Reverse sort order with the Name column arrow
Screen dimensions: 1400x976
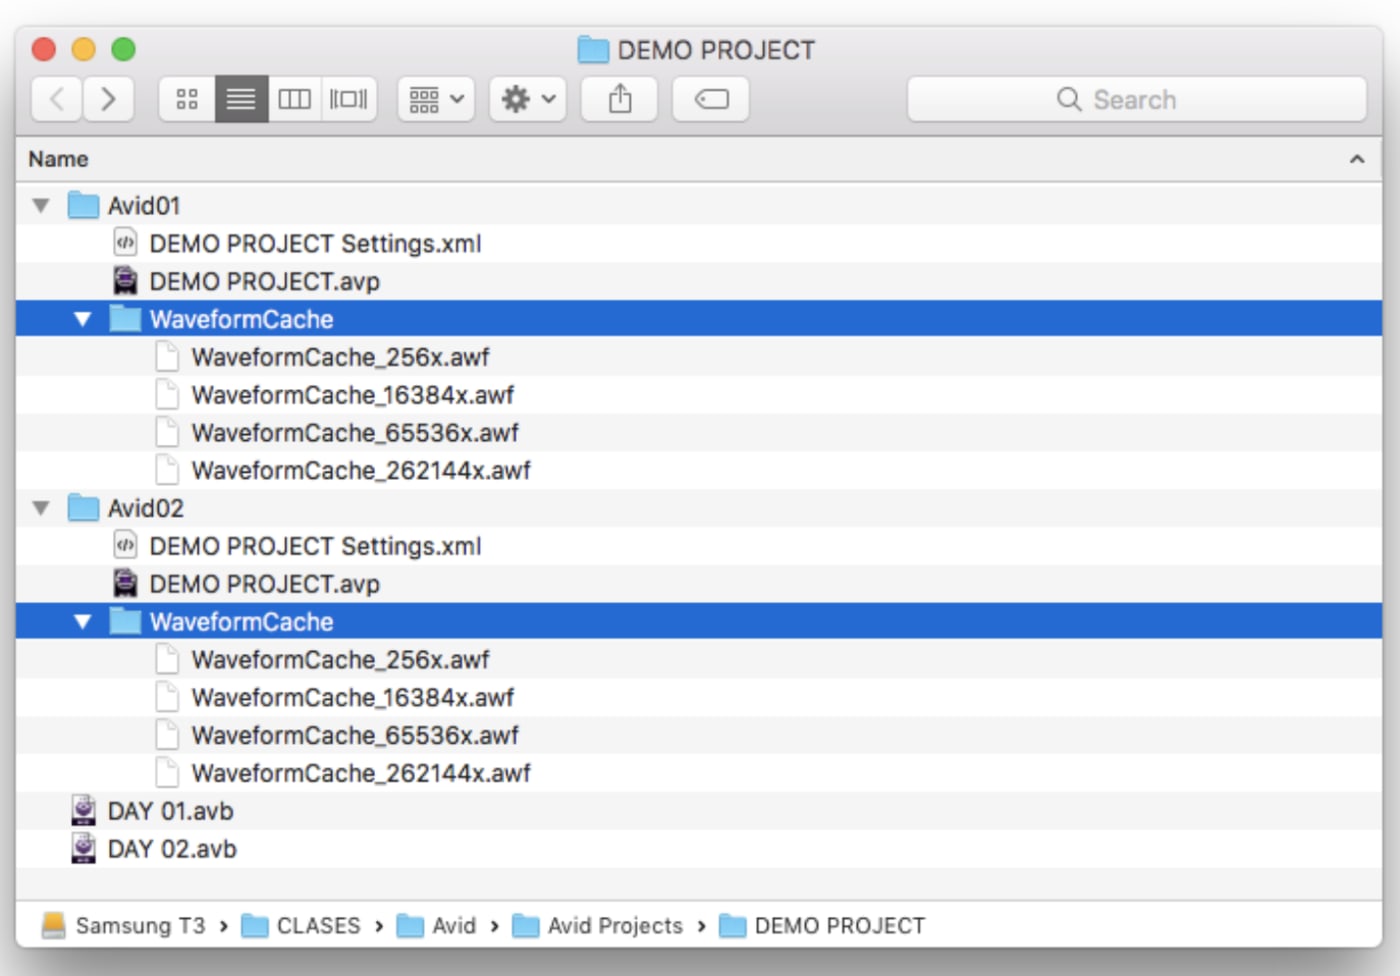pyautogui.click(x=1357, y=159)
